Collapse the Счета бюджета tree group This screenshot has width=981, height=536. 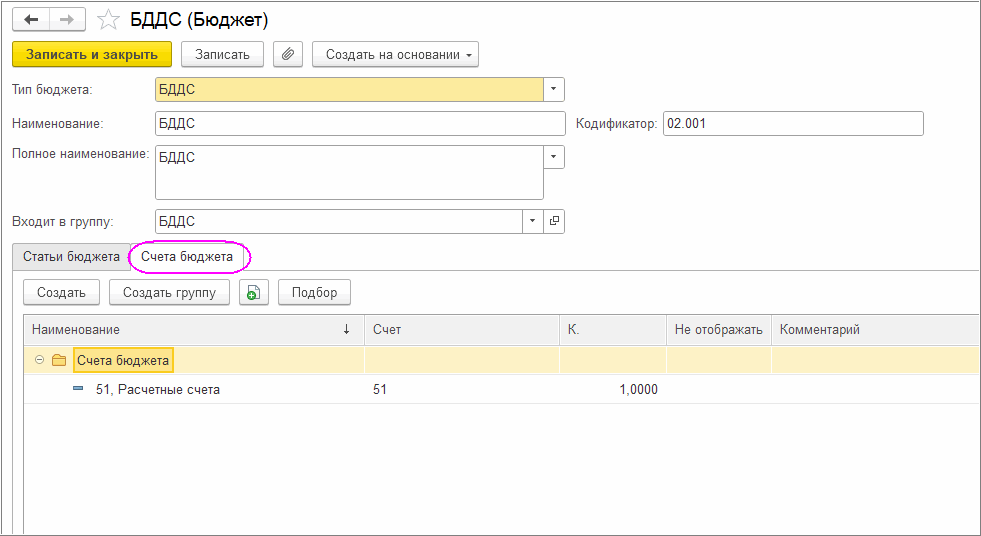tap(39, 360)
